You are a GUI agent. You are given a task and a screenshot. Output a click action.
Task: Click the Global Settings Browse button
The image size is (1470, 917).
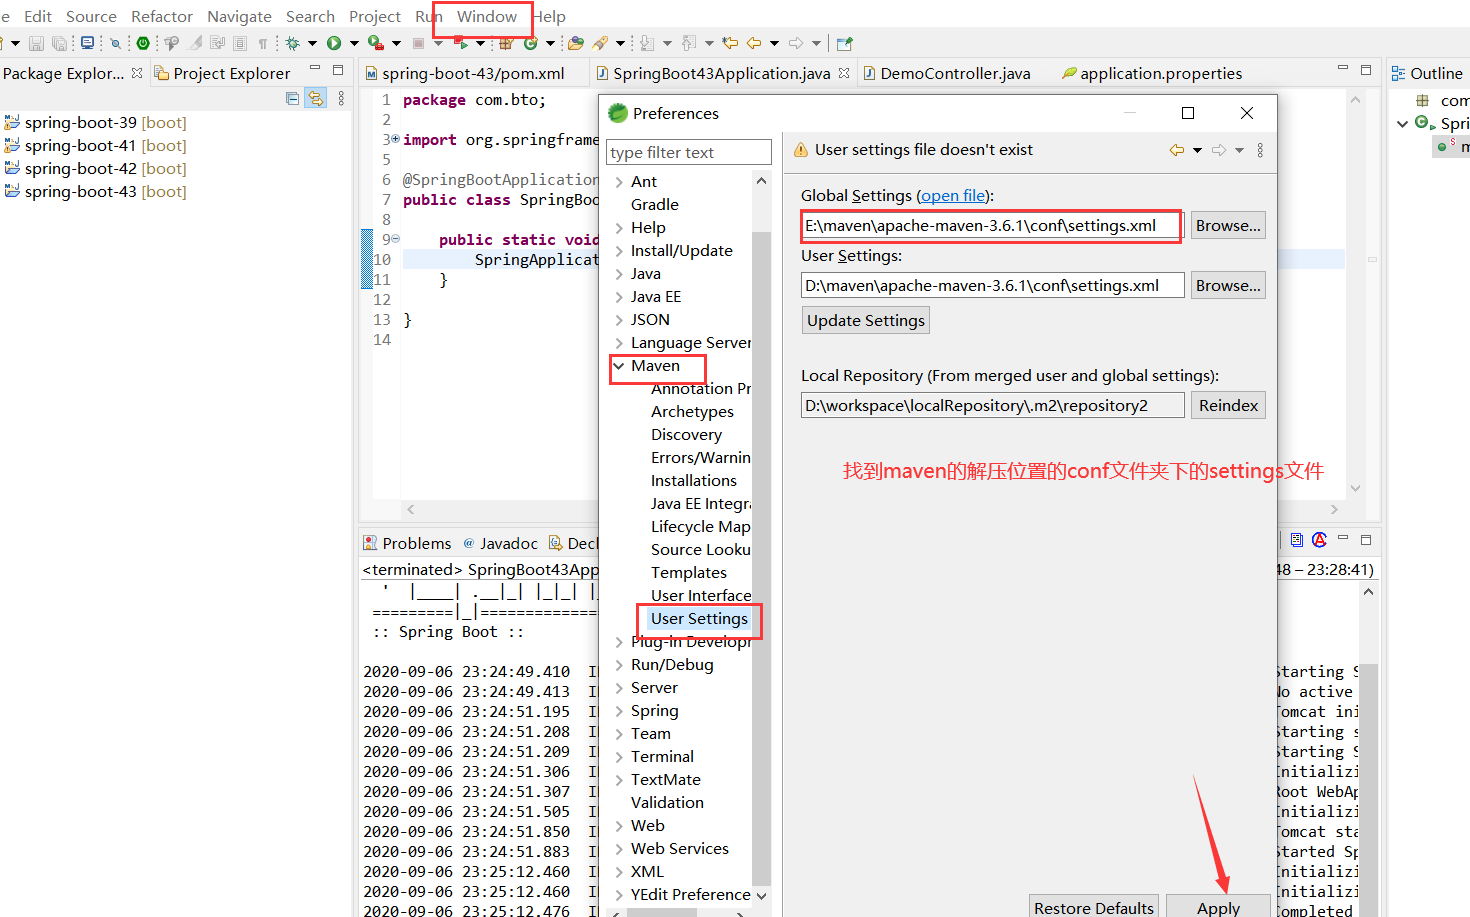click(1228, 225)
